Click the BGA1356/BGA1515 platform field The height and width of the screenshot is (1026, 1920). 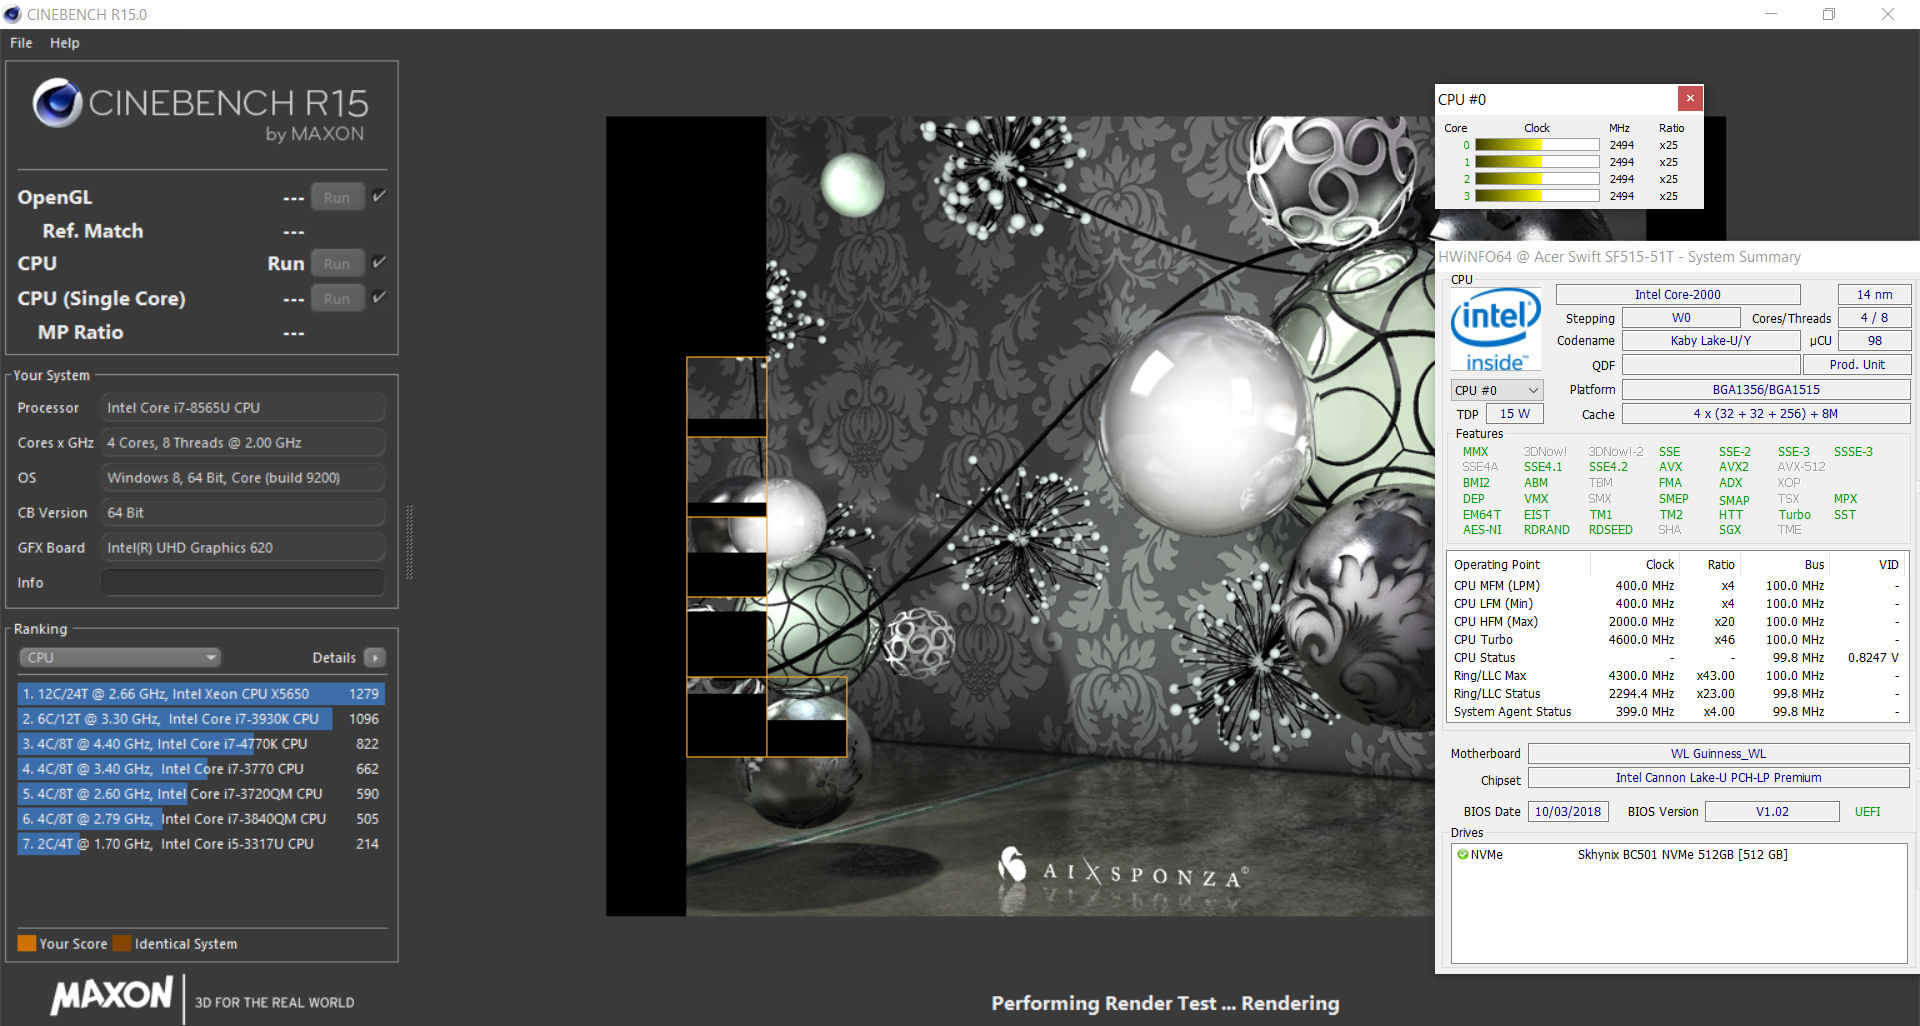[x=1766, y=390]
